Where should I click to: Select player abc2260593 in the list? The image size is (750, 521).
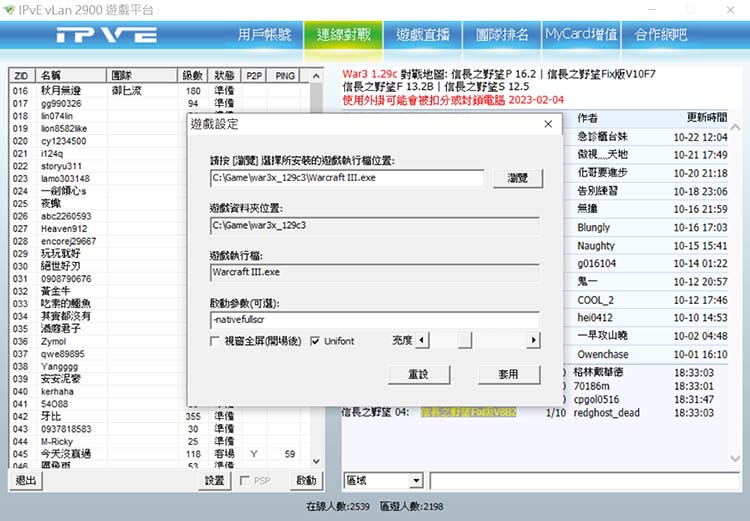click(66, 216)
